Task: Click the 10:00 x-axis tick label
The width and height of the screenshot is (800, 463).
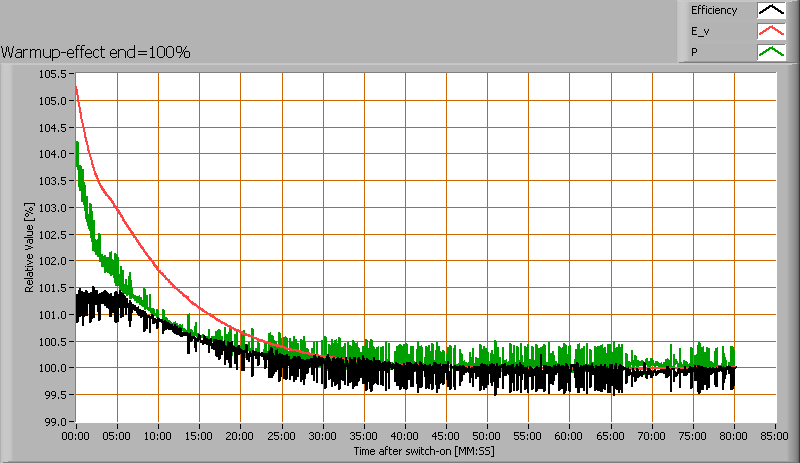Action: click(x=158, y=436)
